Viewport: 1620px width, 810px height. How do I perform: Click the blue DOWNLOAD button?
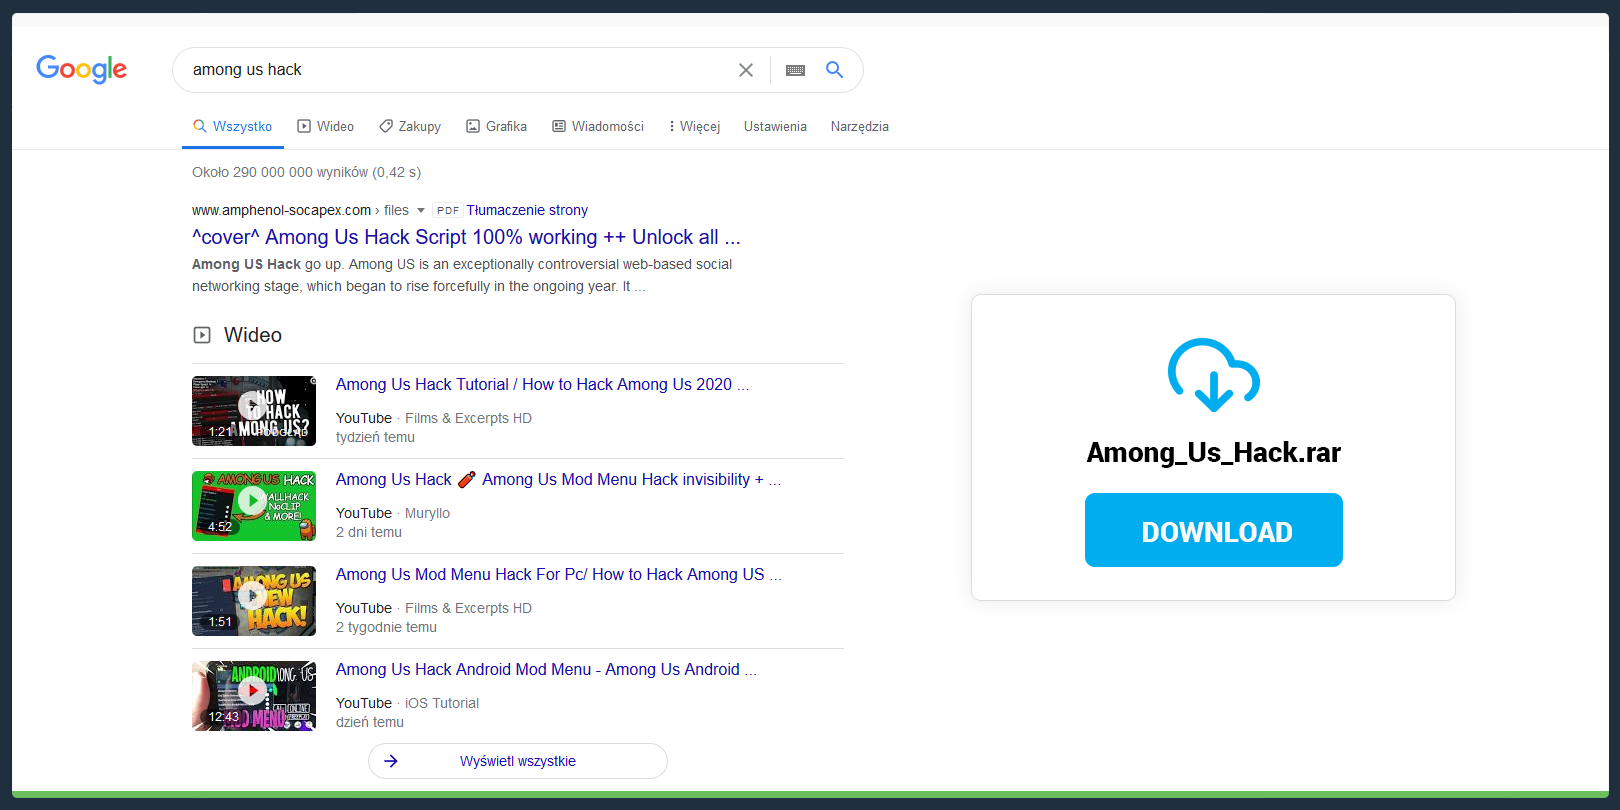click(1213, 530)
